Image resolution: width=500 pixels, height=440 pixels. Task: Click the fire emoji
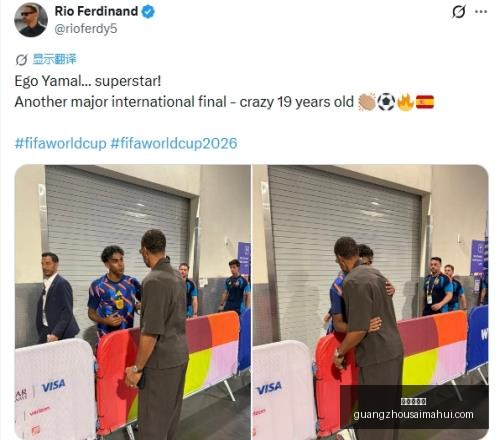[405, 102]
